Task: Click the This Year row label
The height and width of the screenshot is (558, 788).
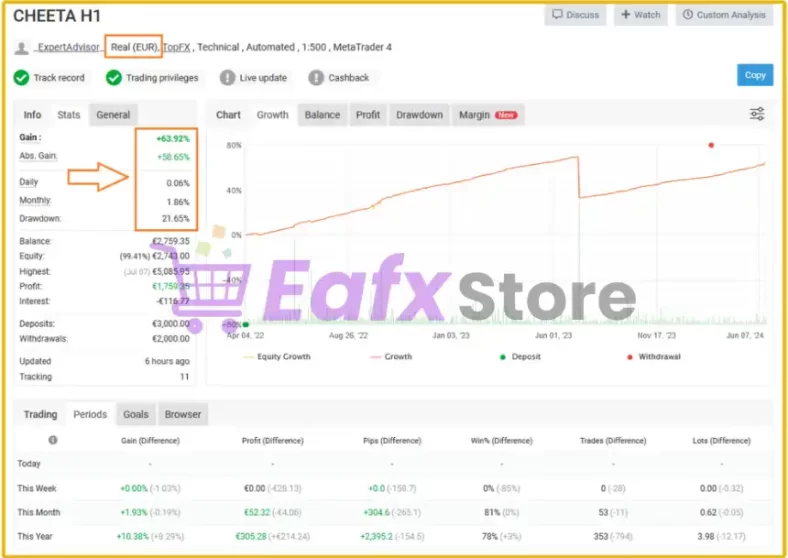Action: click(35, 536)
